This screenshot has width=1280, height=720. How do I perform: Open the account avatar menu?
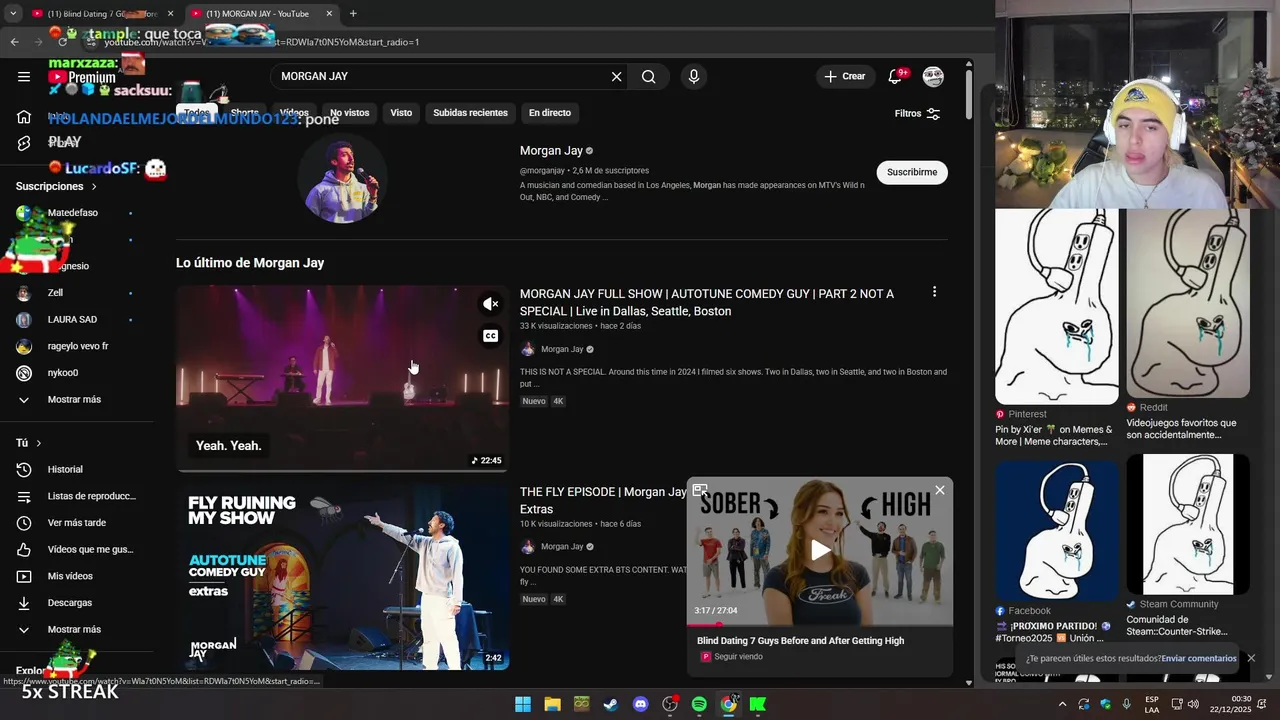pos(933,76)
